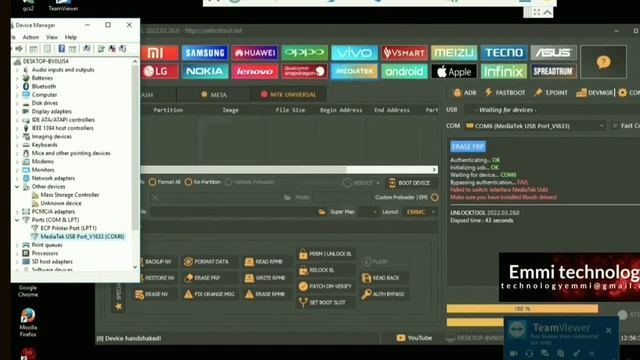Select the Nokia brand tile
The width and height of the screenshot is (640, 360).
205,71
